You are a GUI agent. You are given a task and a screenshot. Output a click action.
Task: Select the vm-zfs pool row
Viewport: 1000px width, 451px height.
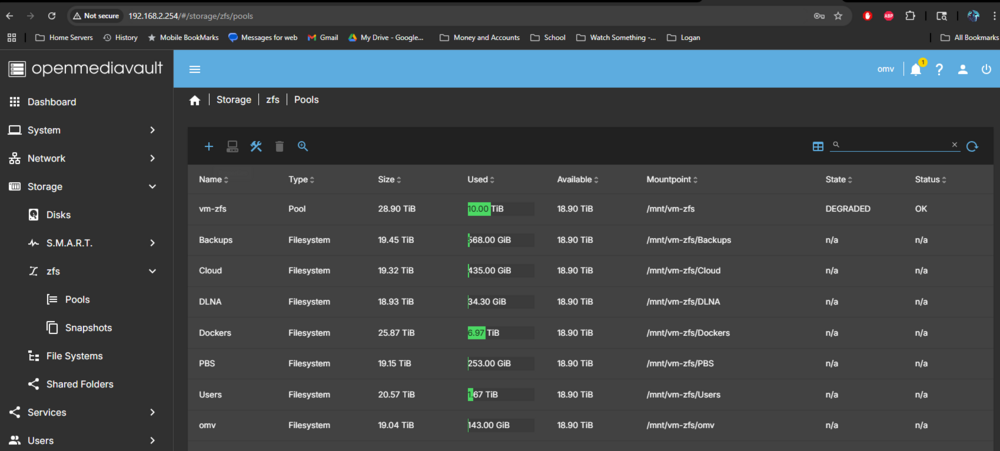[591, 209]
